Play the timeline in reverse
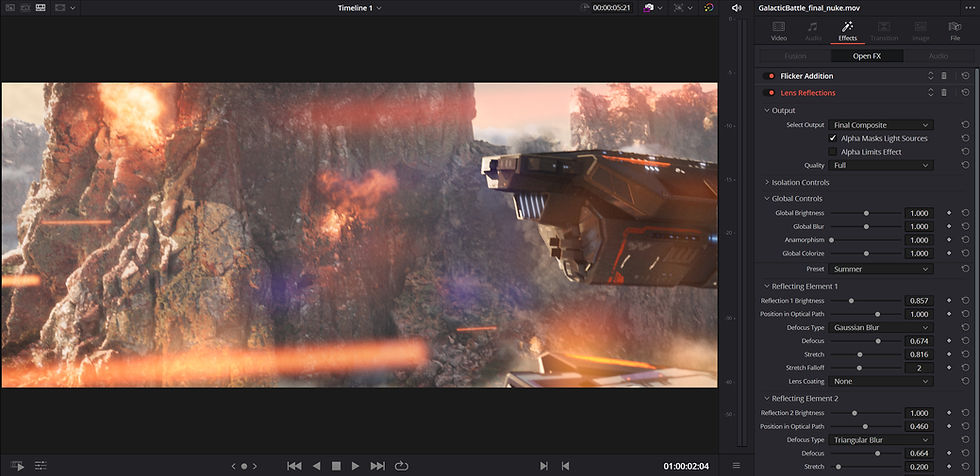 coord(316,466)
